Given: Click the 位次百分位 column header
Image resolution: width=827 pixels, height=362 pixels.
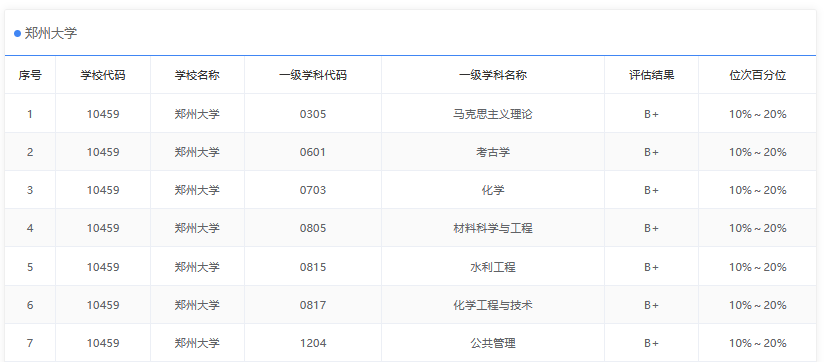Looking at the screenshot, I should point(757,75).
